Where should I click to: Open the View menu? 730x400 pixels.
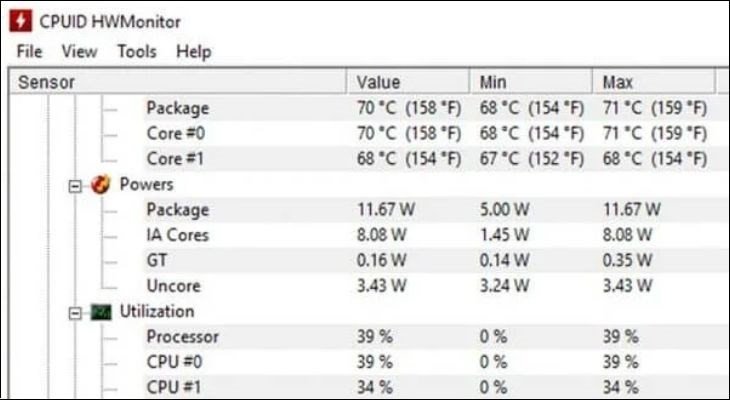(79, 51)
